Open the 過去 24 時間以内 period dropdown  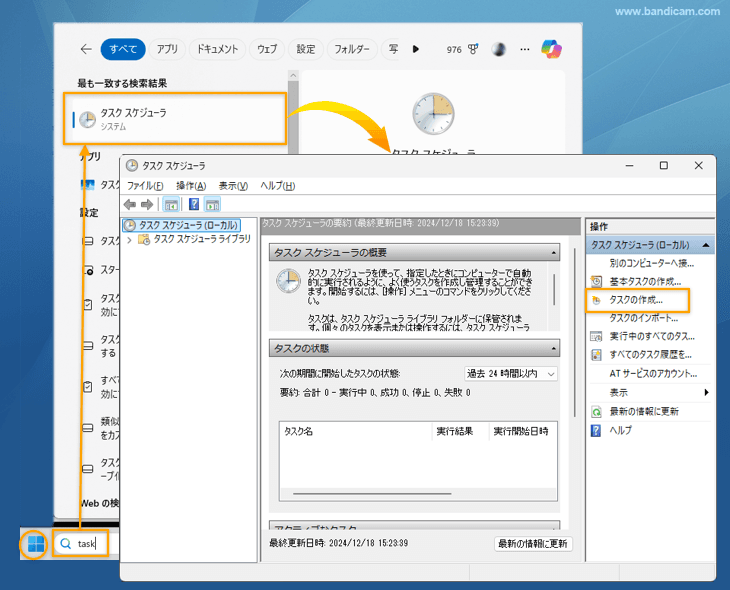point(511,374)
